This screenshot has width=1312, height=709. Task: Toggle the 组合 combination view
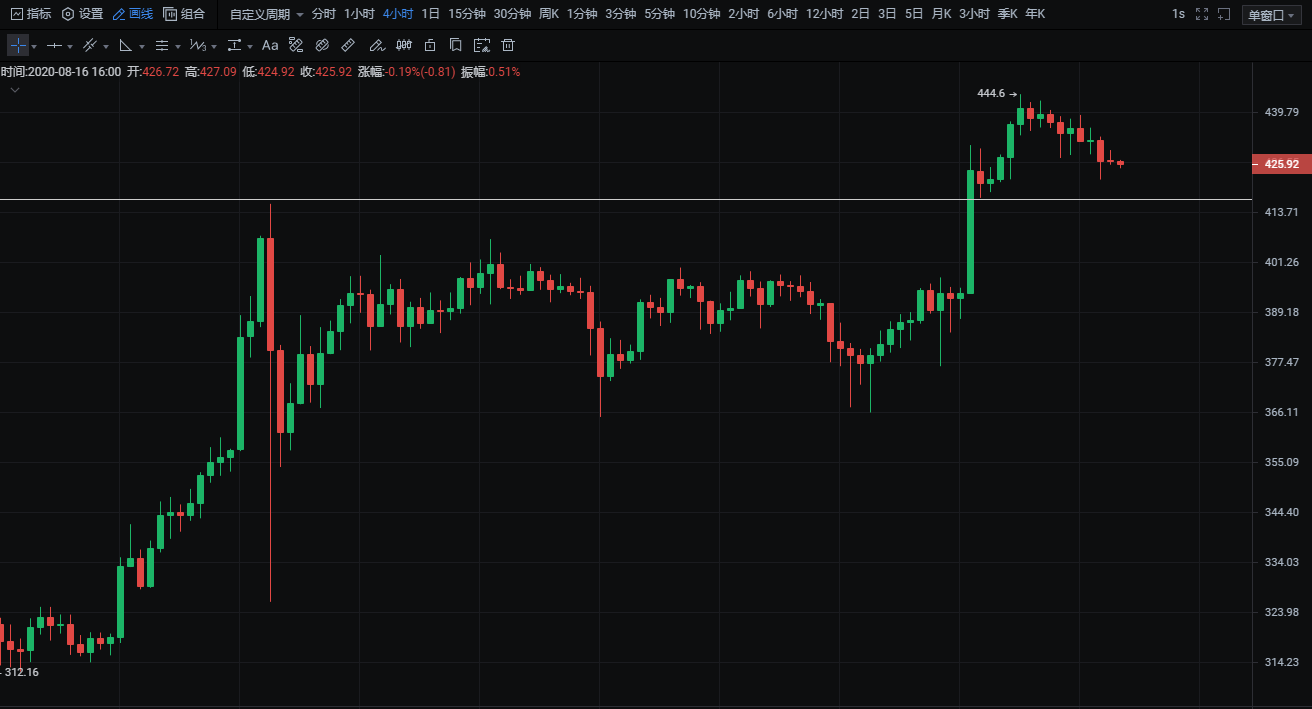184,14
